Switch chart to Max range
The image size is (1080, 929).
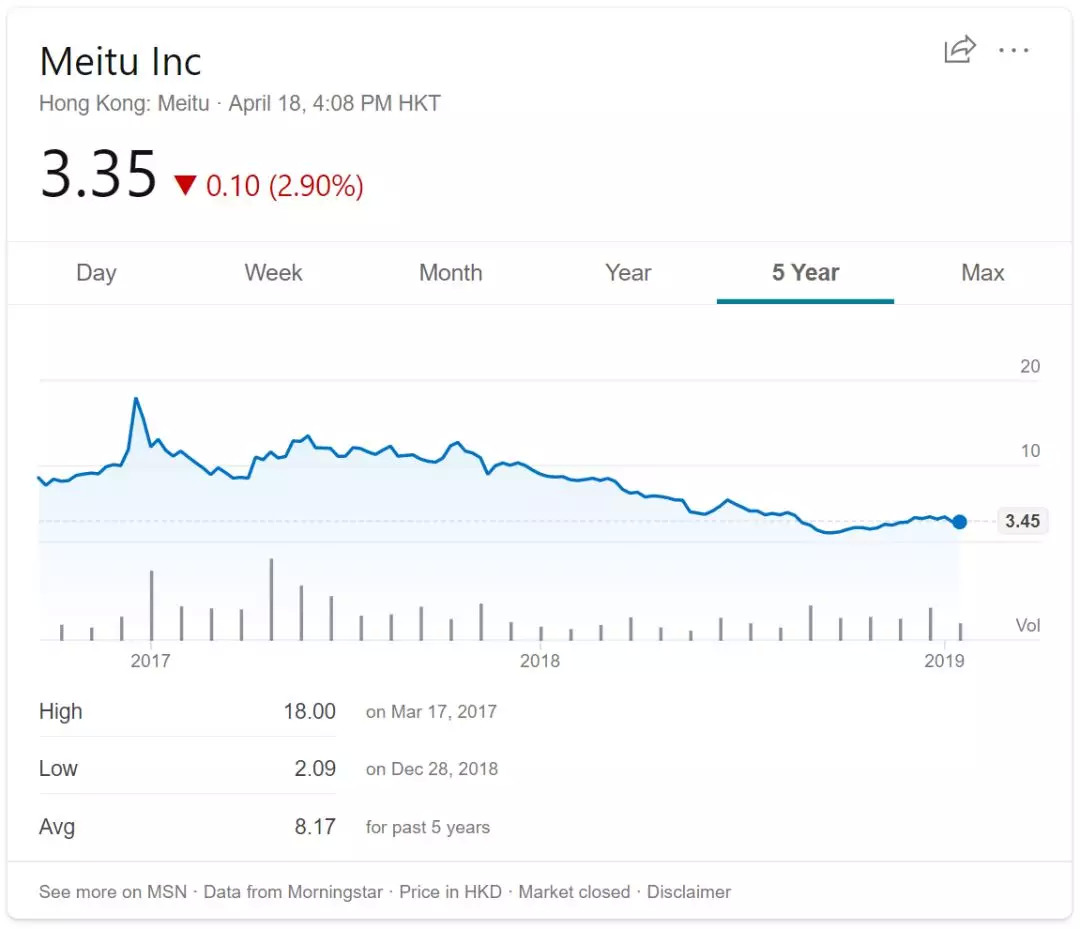coord(982,273)
